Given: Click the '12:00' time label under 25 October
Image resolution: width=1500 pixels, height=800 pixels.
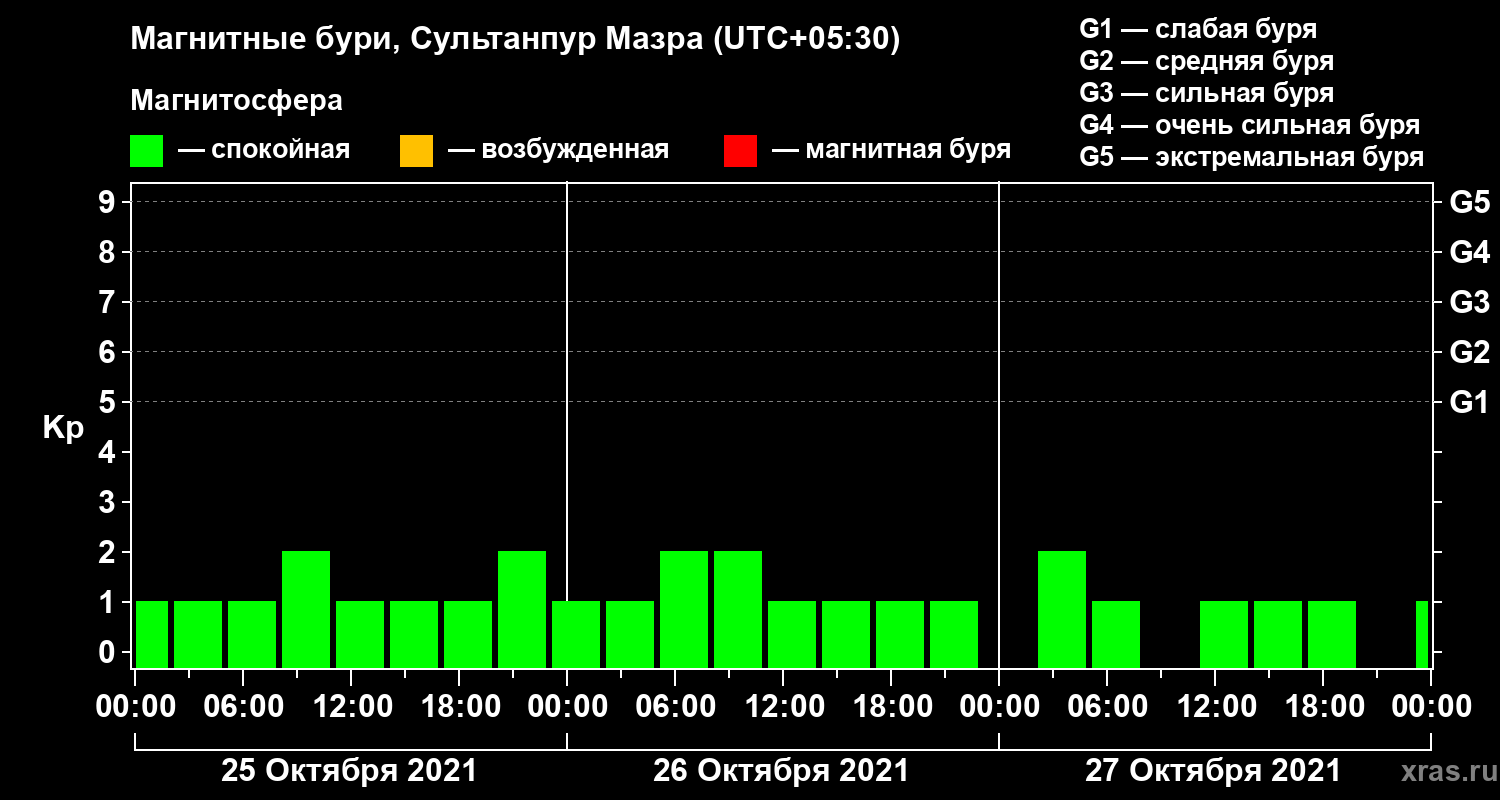Looking at the screenshot, I should (x=351, y=706).
